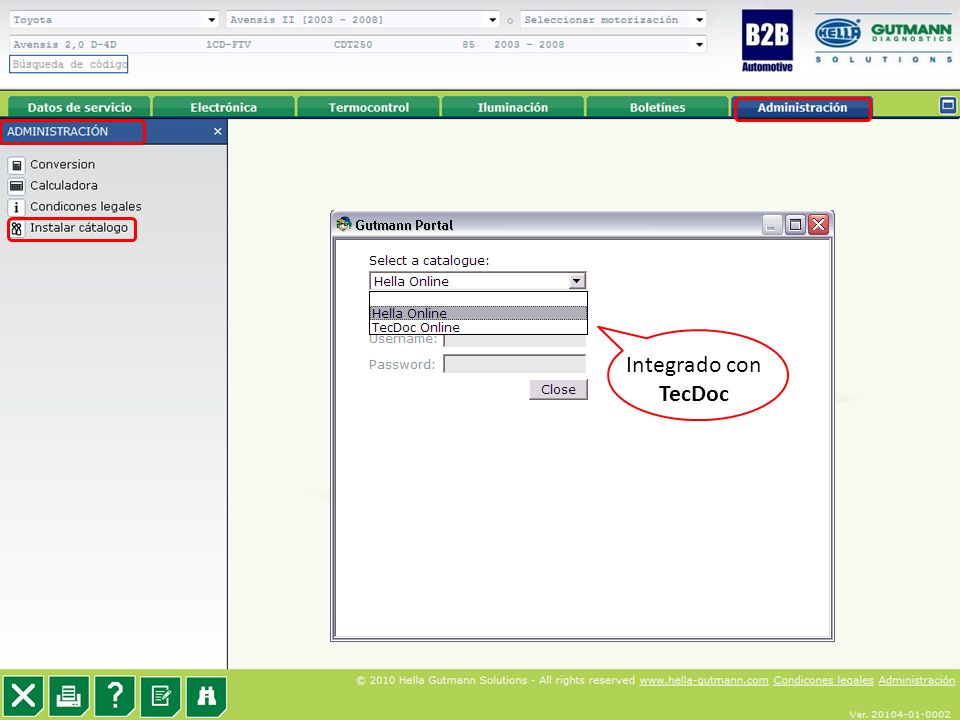This screenshot has height=720, width=960.
Task: Visit the www.hella-gutmann.com footer link
Action: coord(703,680)
